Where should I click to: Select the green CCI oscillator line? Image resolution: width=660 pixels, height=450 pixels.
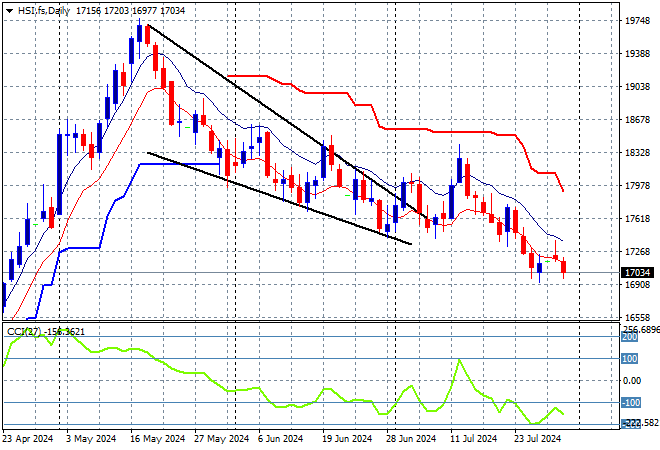(x=283, y=378)
